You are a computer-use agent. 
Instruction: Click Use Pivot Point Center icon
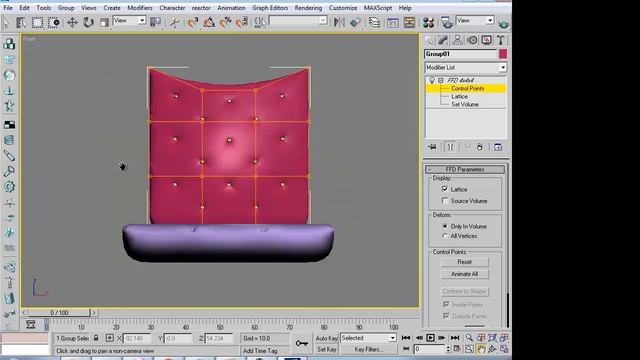[156, 22]
